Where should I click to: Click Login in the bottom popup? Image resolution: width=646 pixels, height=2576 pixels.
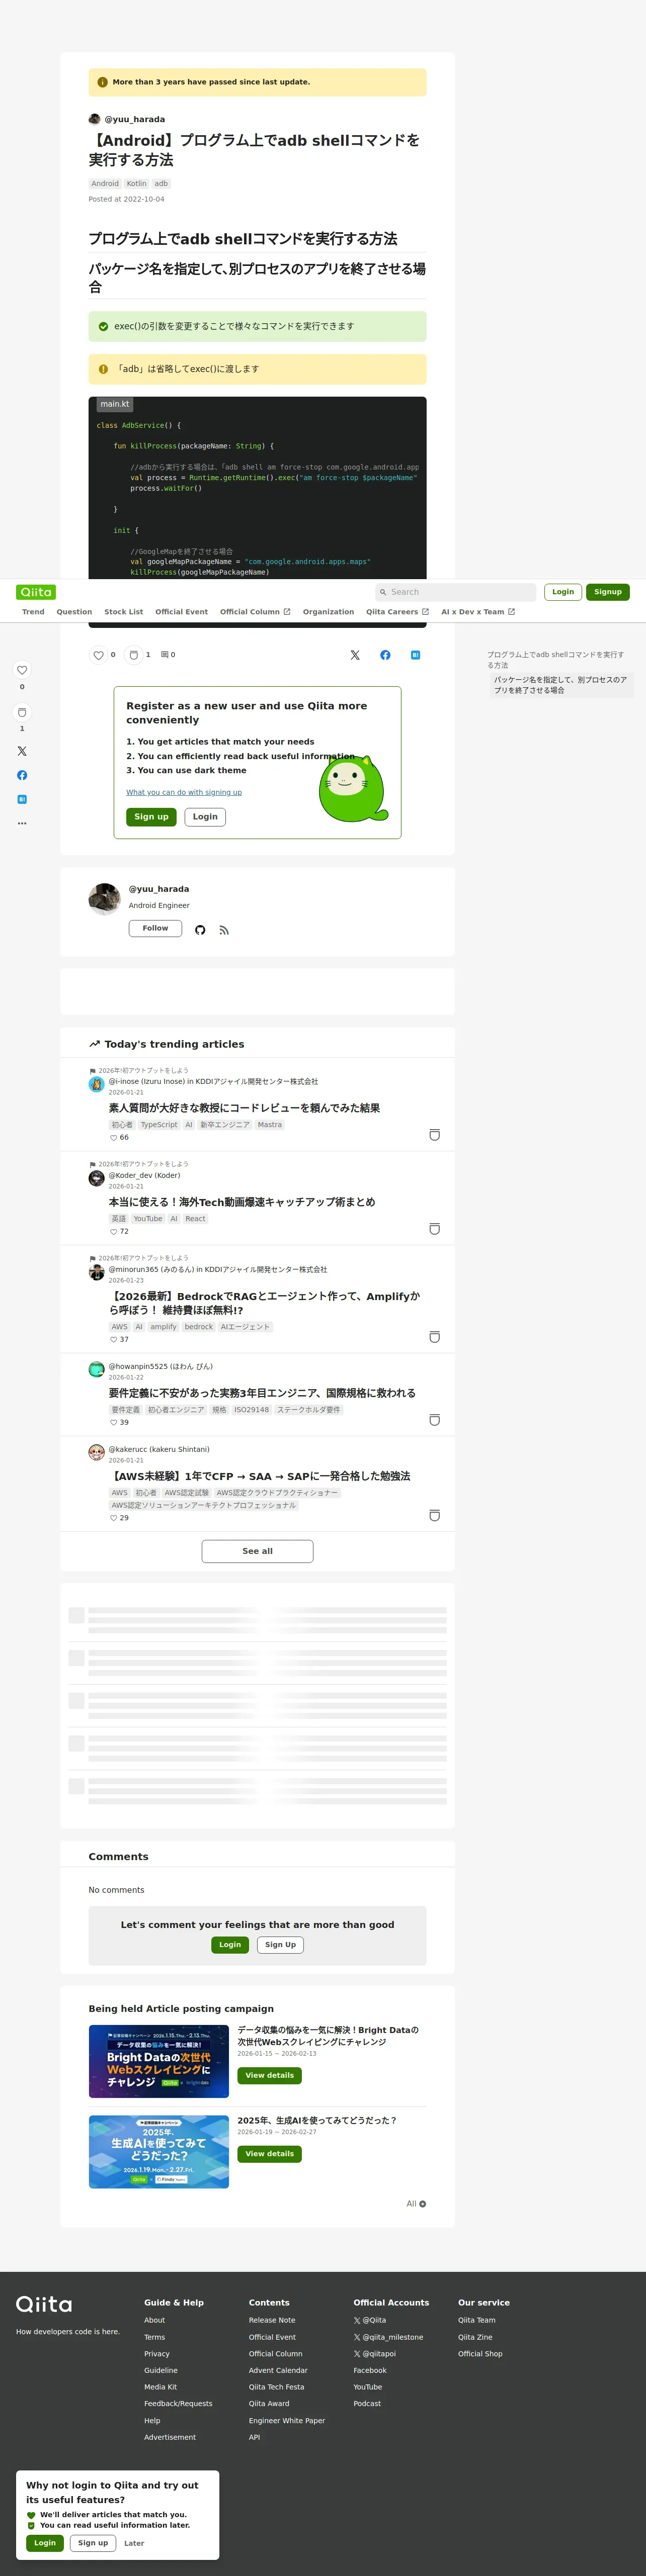click(x=45, y=2543)
